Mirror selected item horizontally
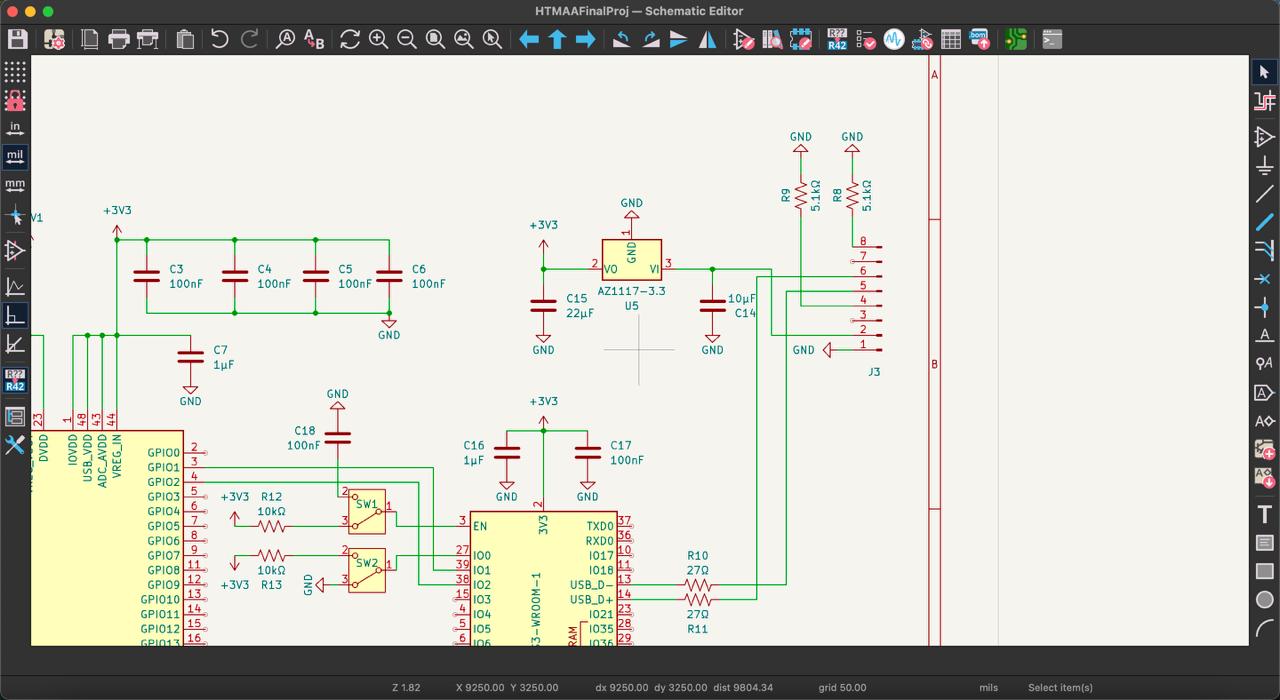 click(x=707, y=39)
